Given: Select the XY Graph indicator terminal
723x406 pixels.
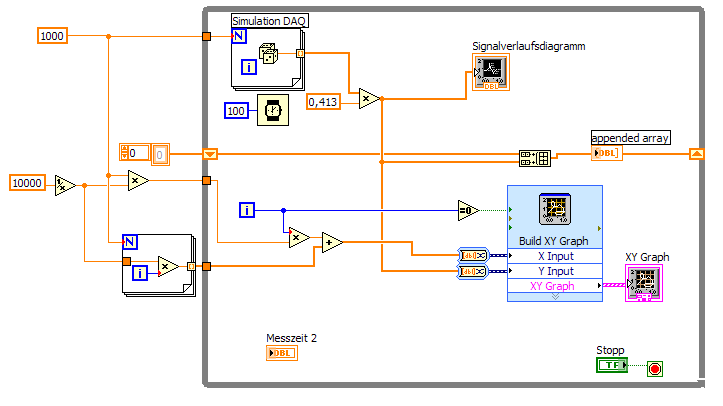Looking at the screenshot, I should [x=644, y=283].
